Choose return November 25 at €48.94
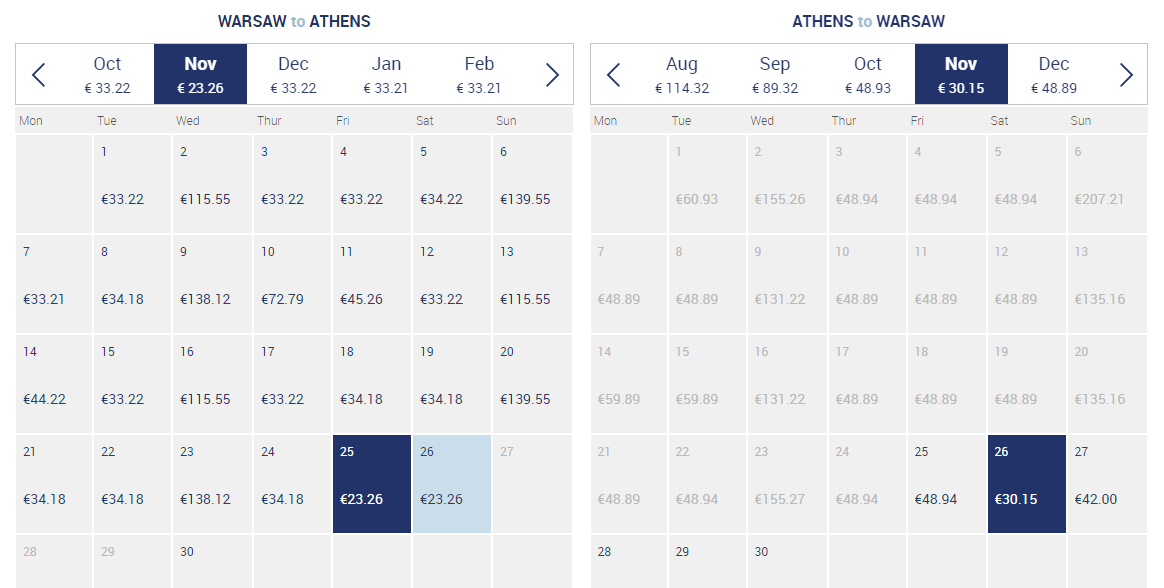Screen dimensions: 1164x588 coord(947,484)
